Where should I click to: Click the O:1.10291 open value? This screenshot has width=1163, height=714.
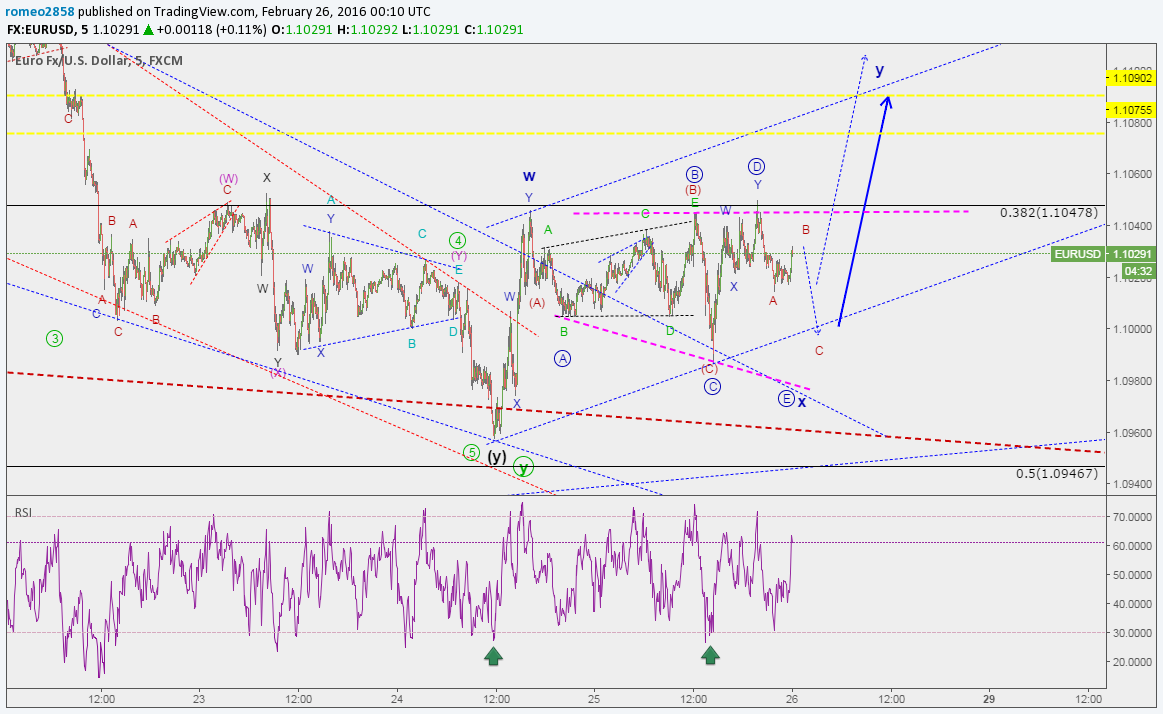pos(302,30)
